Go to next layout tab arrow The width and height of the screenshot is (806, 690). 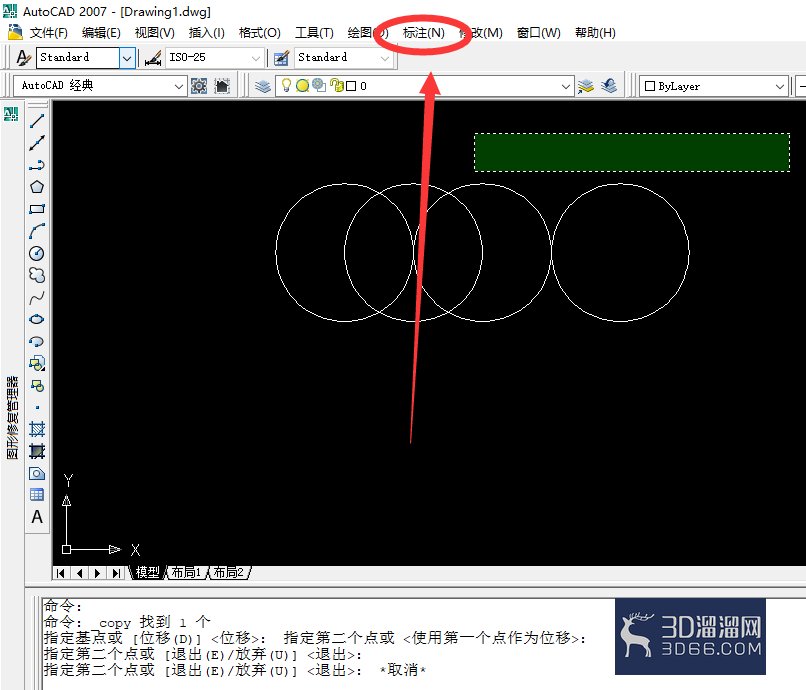pyautogui.click(x=98, y=573)
